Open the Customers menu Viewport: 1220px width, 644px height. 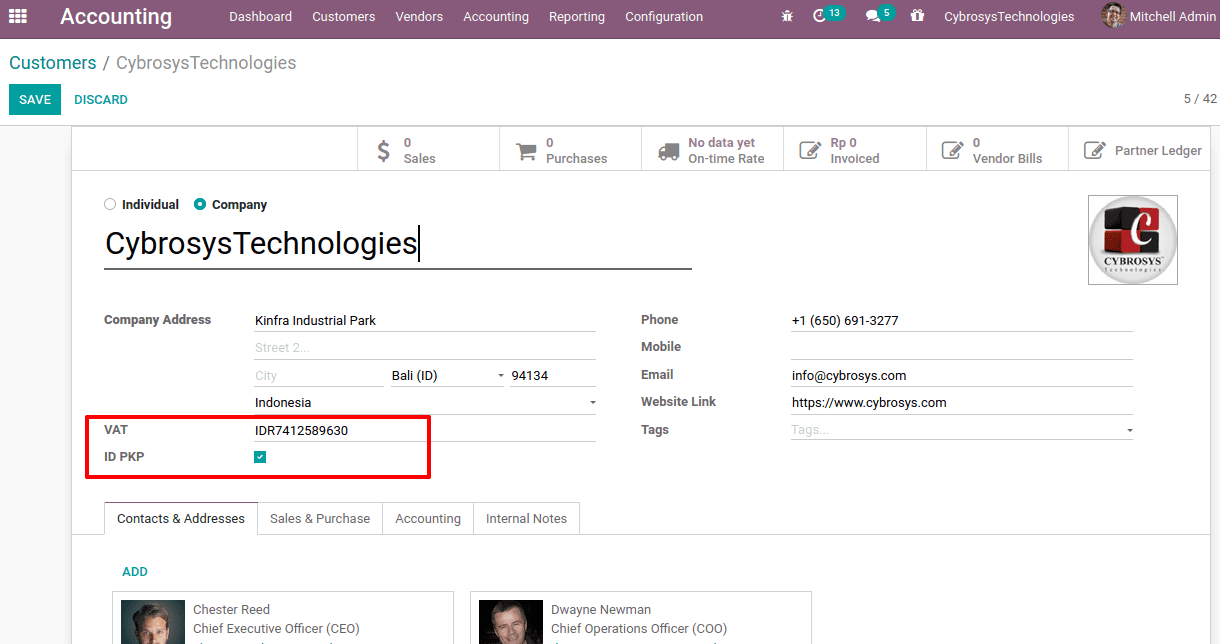[x=344, y=16]
